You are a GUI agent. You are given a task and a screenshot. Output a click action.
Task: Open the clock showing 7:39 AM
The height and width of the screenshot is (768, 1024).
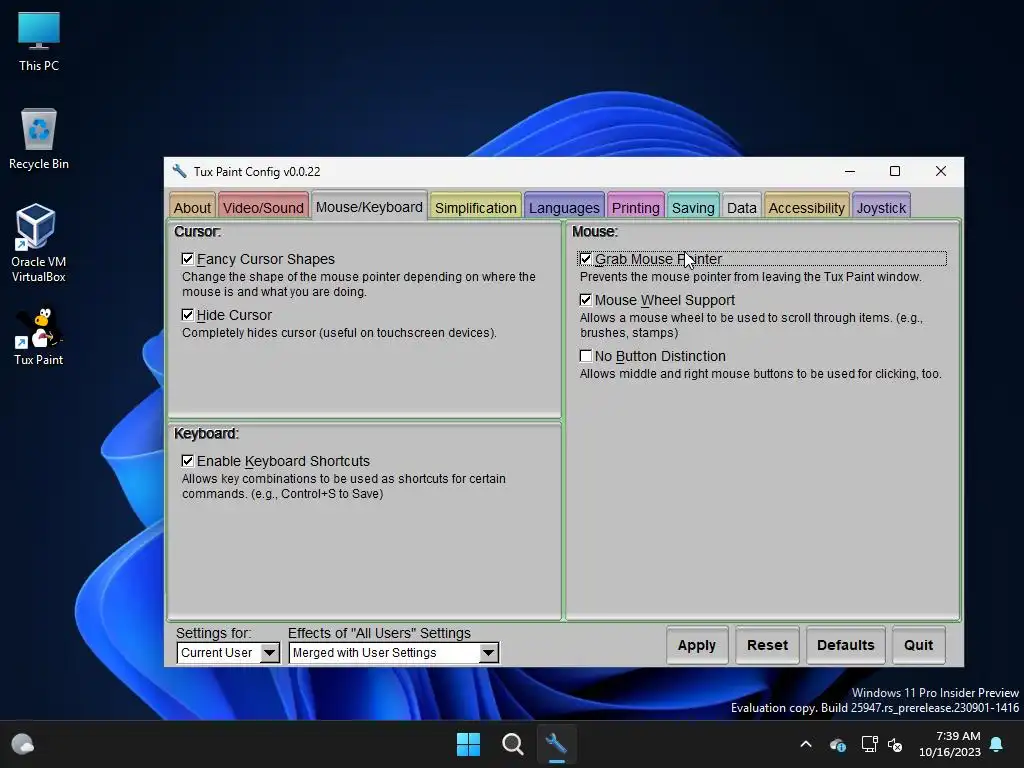point(950,744)
